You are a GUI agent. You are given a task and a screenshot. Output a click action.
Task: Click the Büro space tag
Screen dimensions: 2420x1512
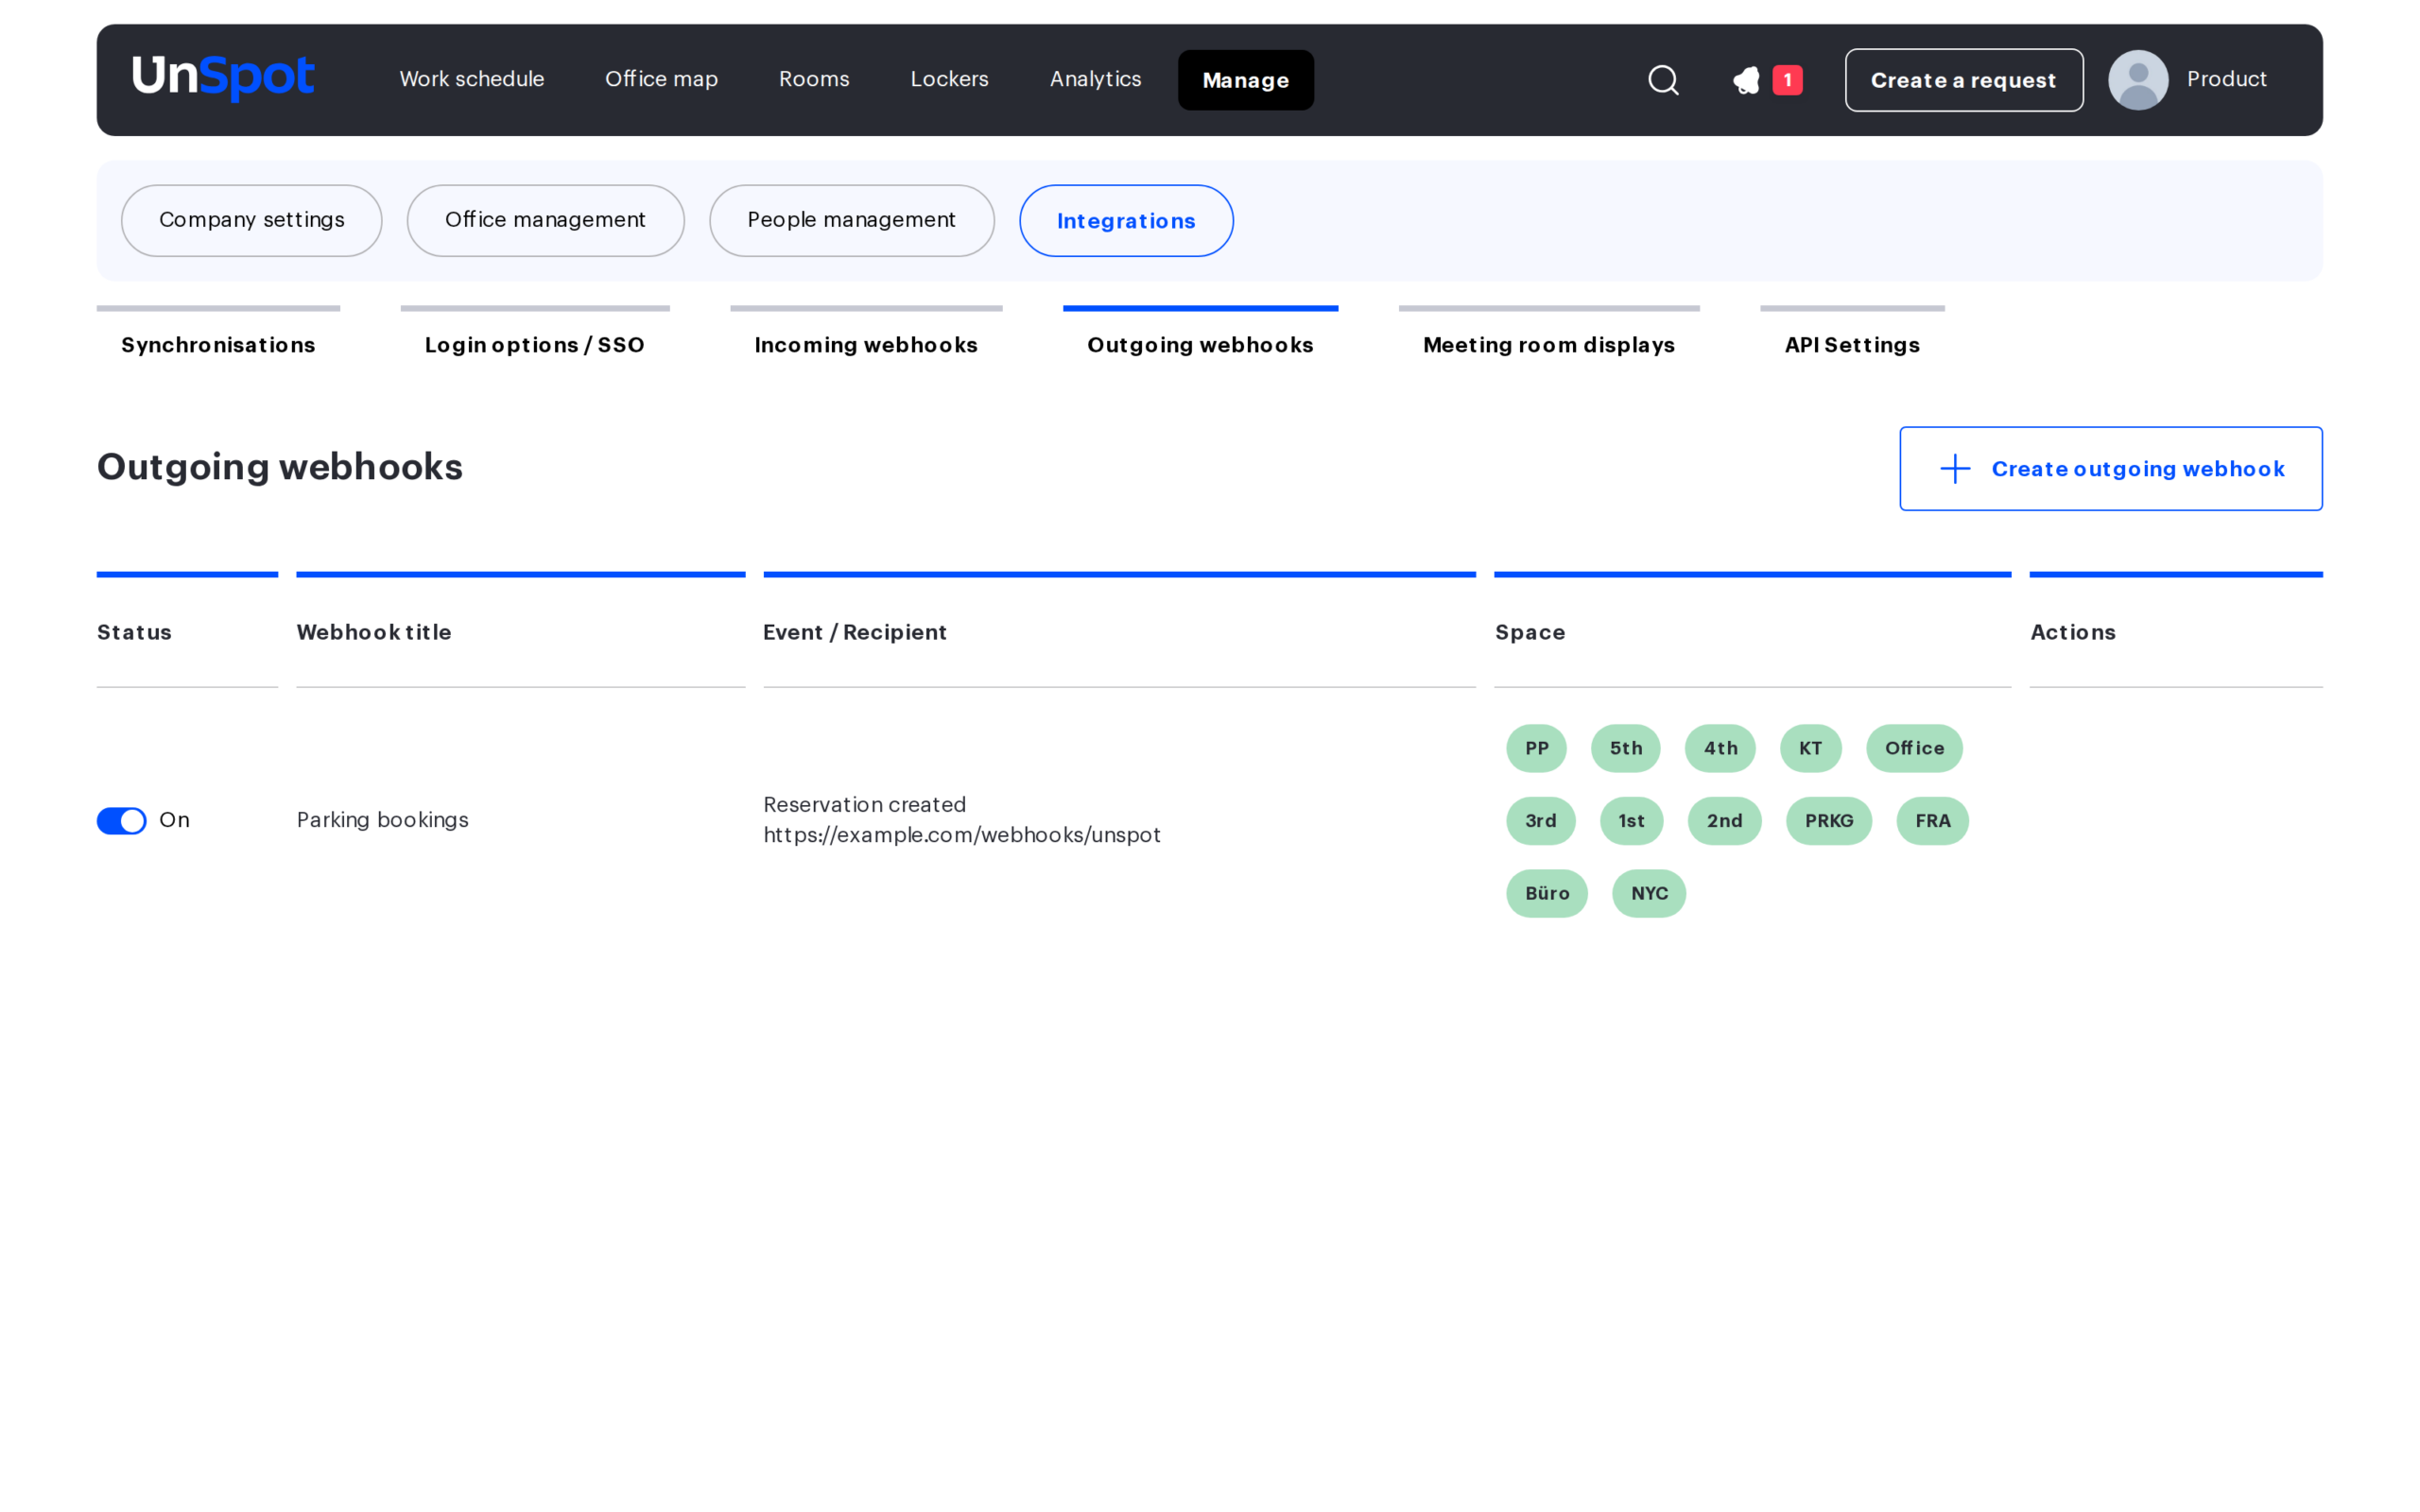[x=1546, y=893]
